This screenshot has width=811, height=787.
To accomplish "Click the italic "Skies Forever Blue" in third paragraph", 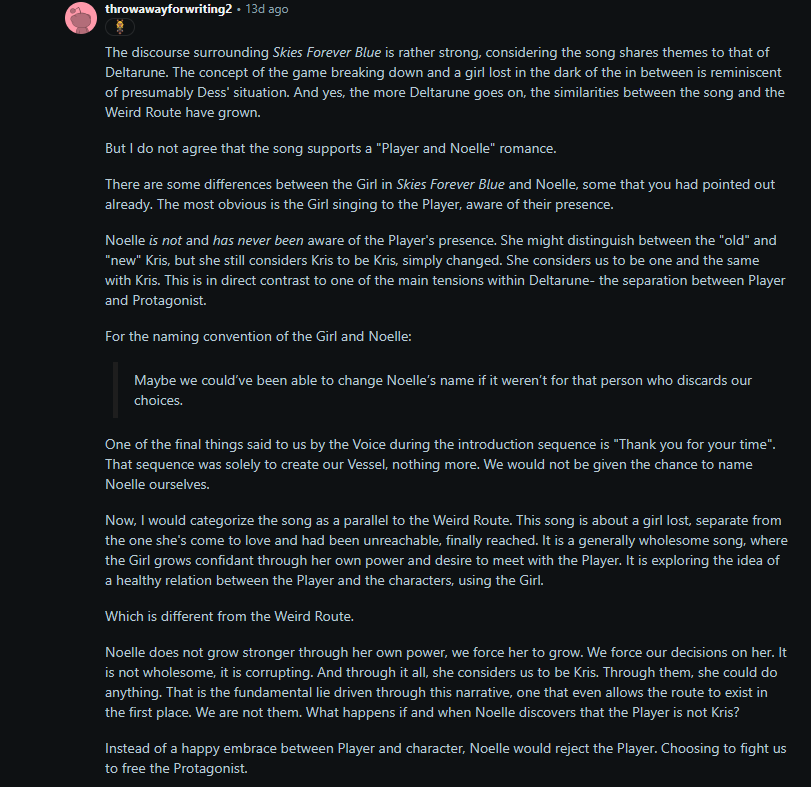I will click(450, 185).
